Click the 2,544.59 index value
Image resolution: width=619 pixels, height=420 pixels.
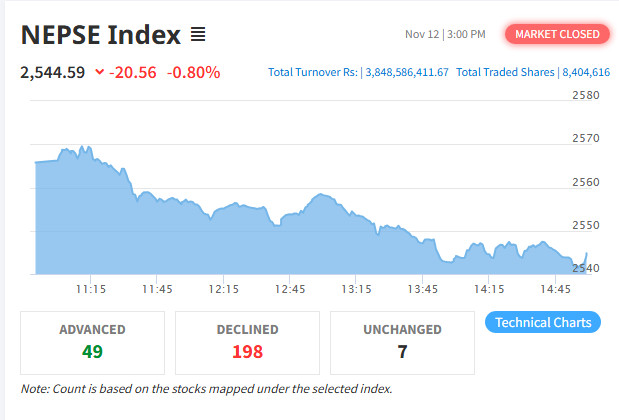tap(52, 72)
